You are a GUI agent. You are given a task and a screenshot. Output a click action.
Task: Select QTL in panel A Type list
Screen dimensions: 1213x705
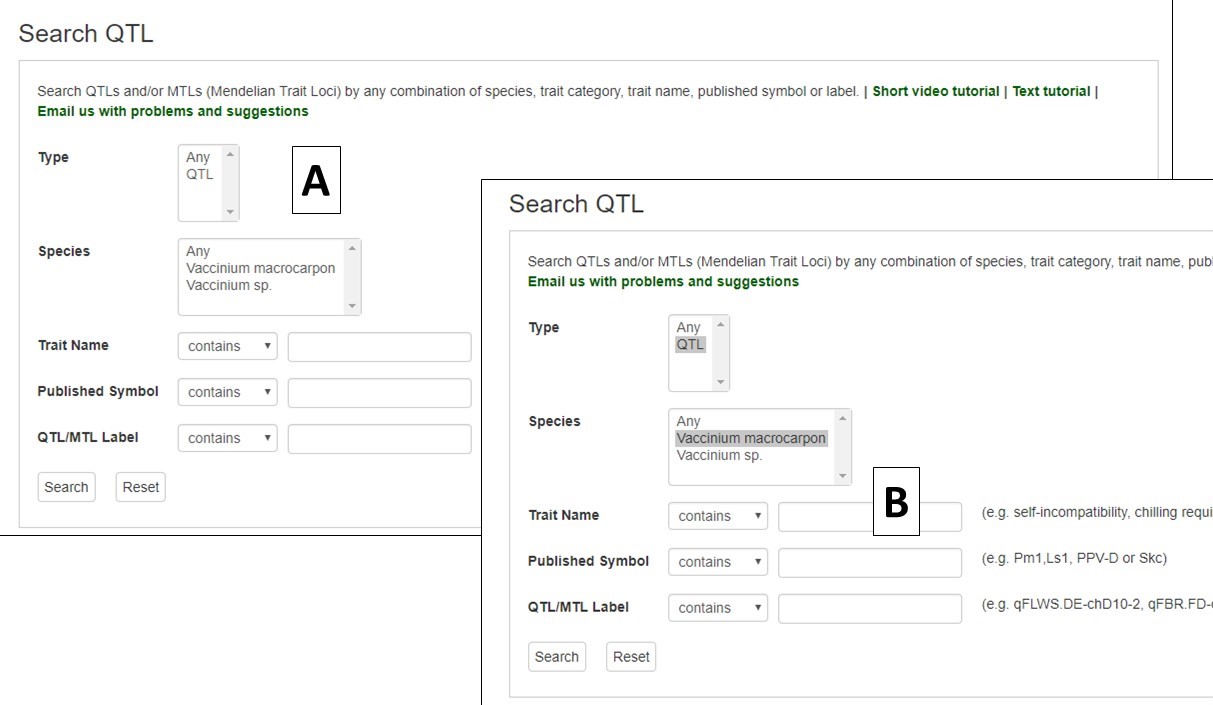click(x=199, y=174)
